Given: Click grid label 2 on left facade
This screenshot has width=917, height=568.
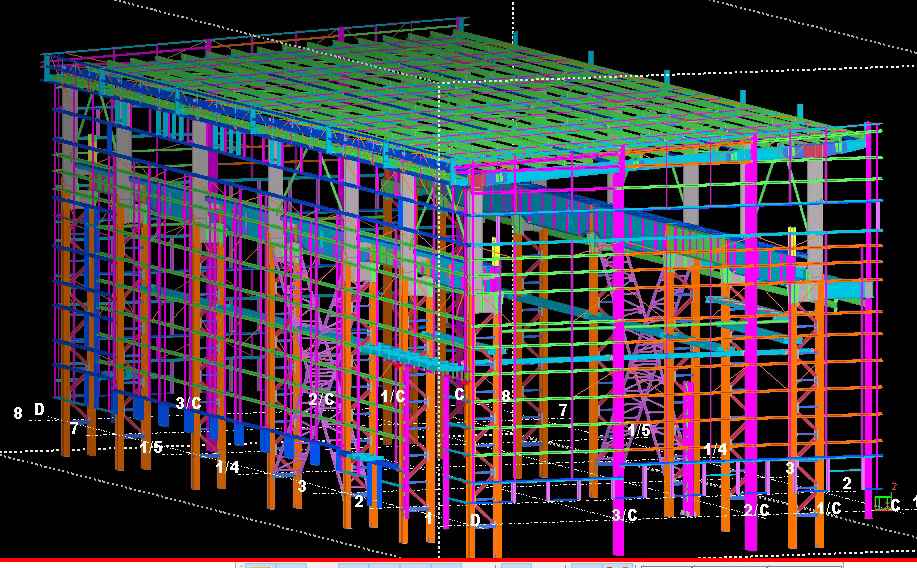Looking at the screenshot, I should pyautogui.click(x=359, y=502).
